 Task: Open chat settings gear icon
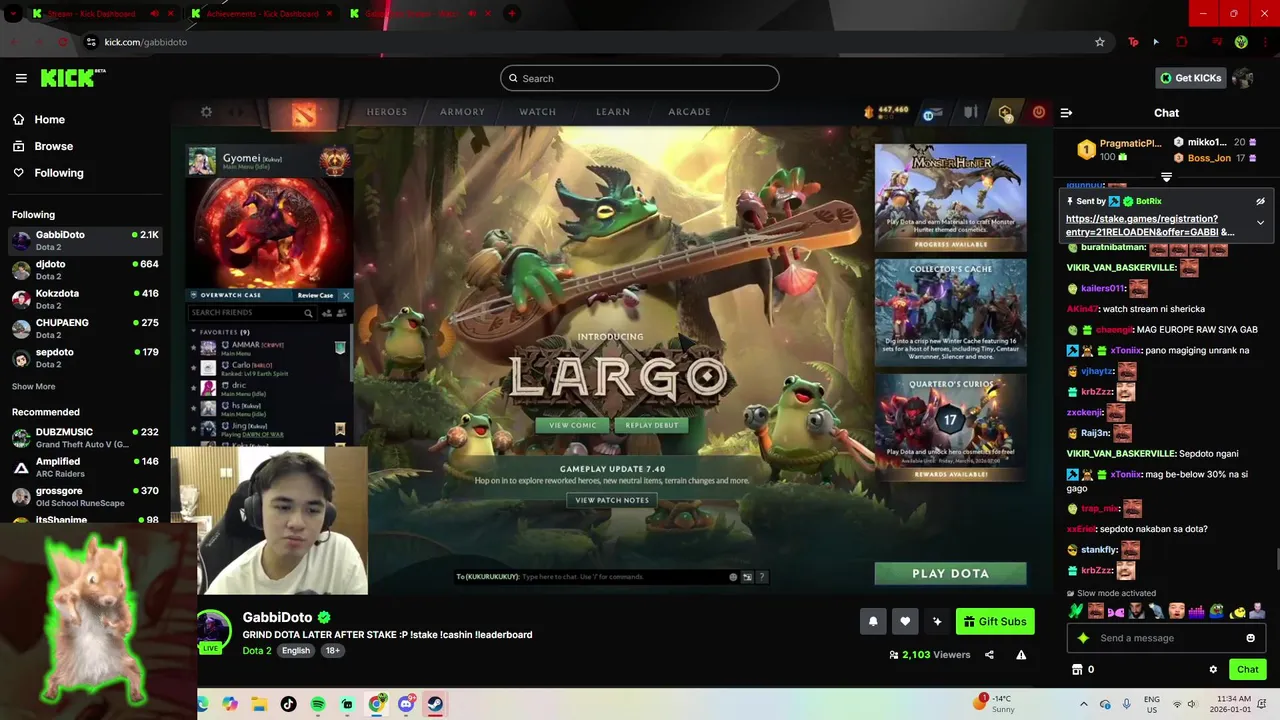[x=1213, y=669]
